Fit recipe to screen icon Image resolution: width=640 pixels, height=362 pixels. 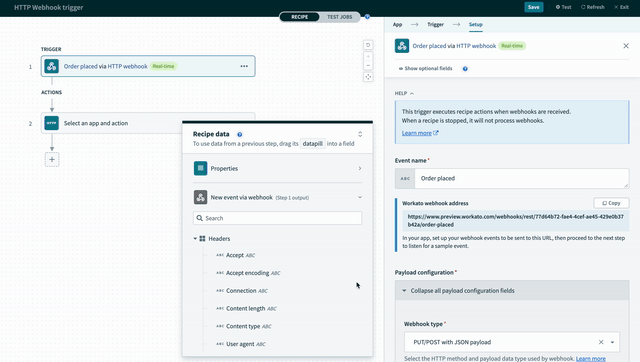click(x=368, y=77)
